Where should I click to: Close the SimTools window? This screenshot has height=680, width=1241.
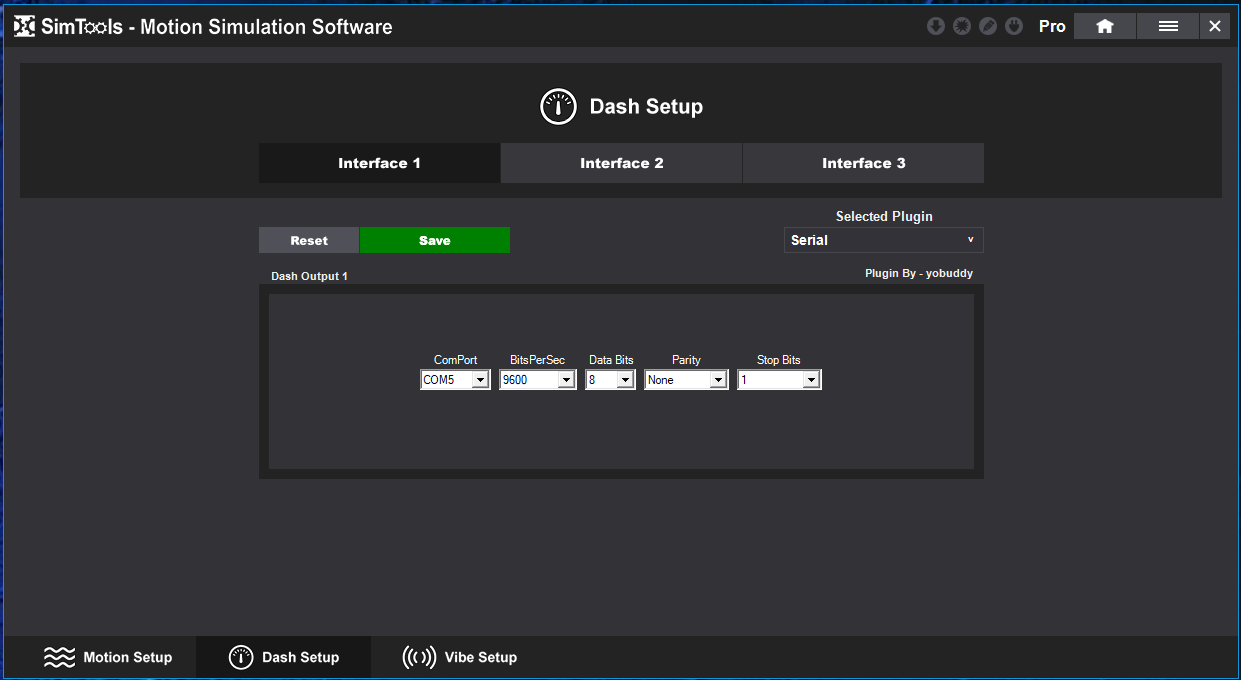[x=1215, y=26]
